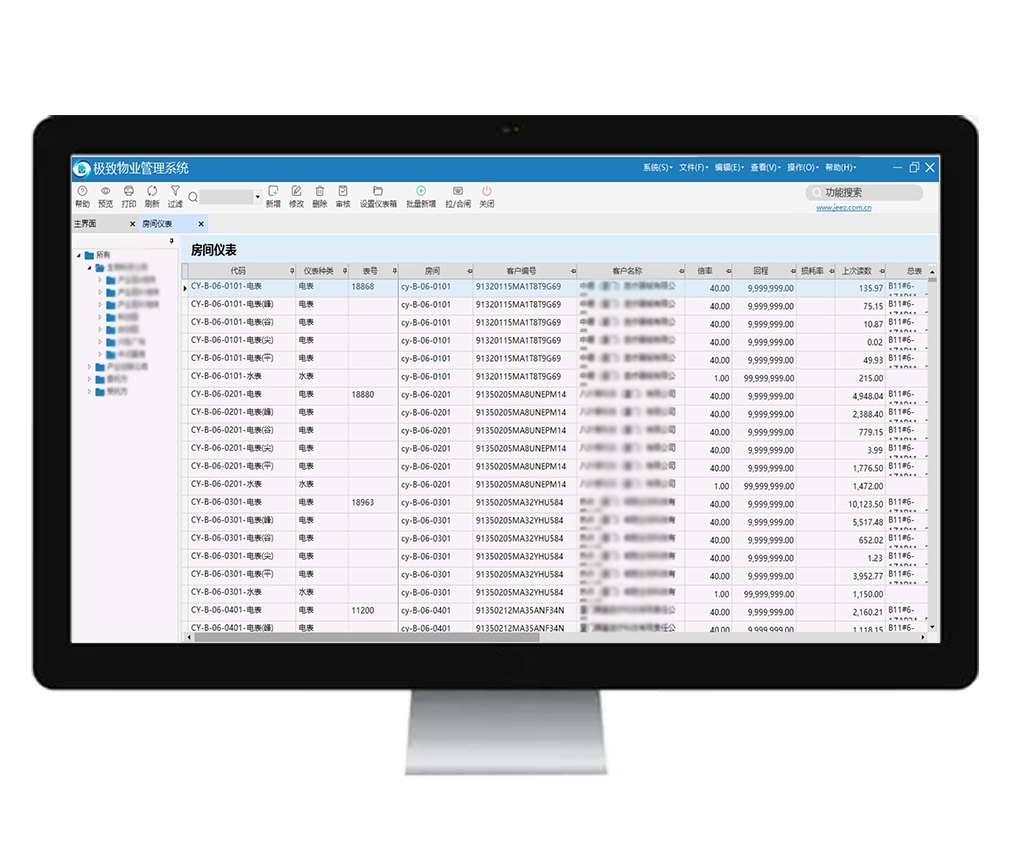1010x864 pixels.
Task: Open the 文件(F) menu
Action: (693, 168)
